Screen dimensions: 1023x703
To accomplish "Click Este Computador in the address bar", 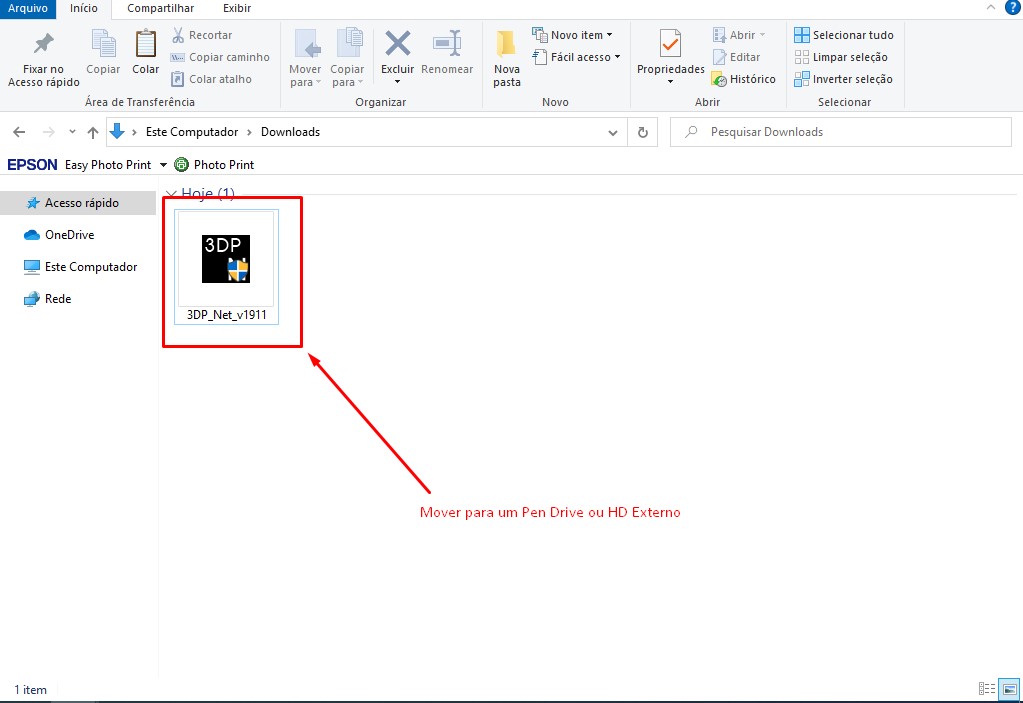I will pos(192,132).
